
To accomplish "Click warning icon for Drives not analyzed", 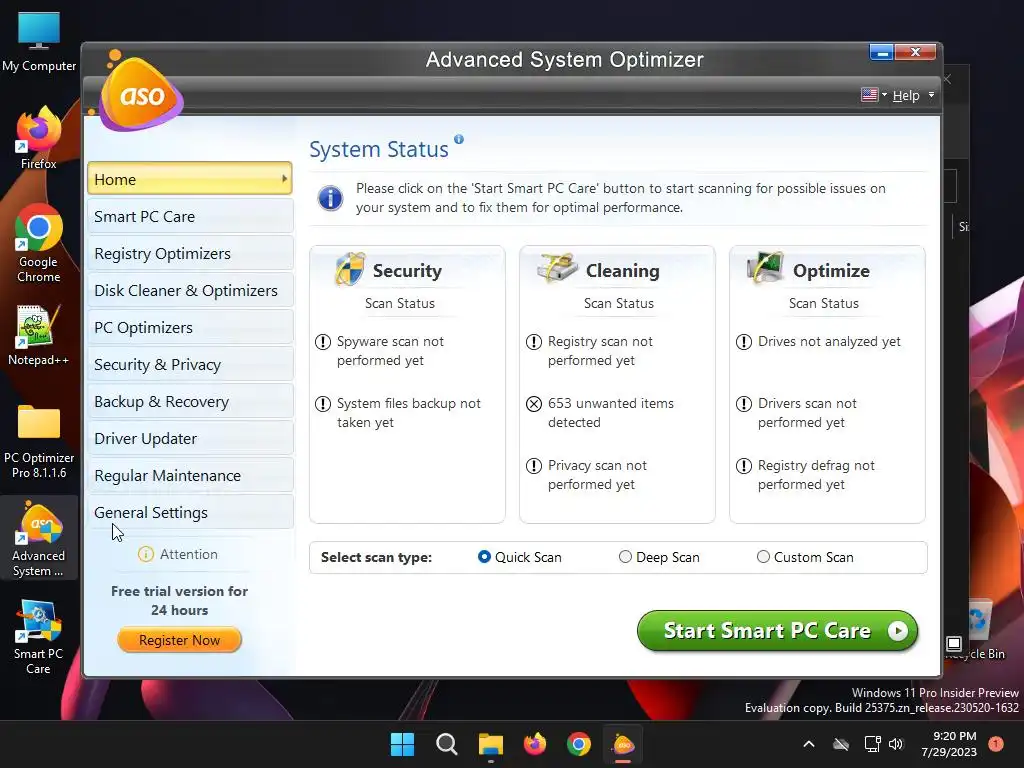I will (744, 342).
